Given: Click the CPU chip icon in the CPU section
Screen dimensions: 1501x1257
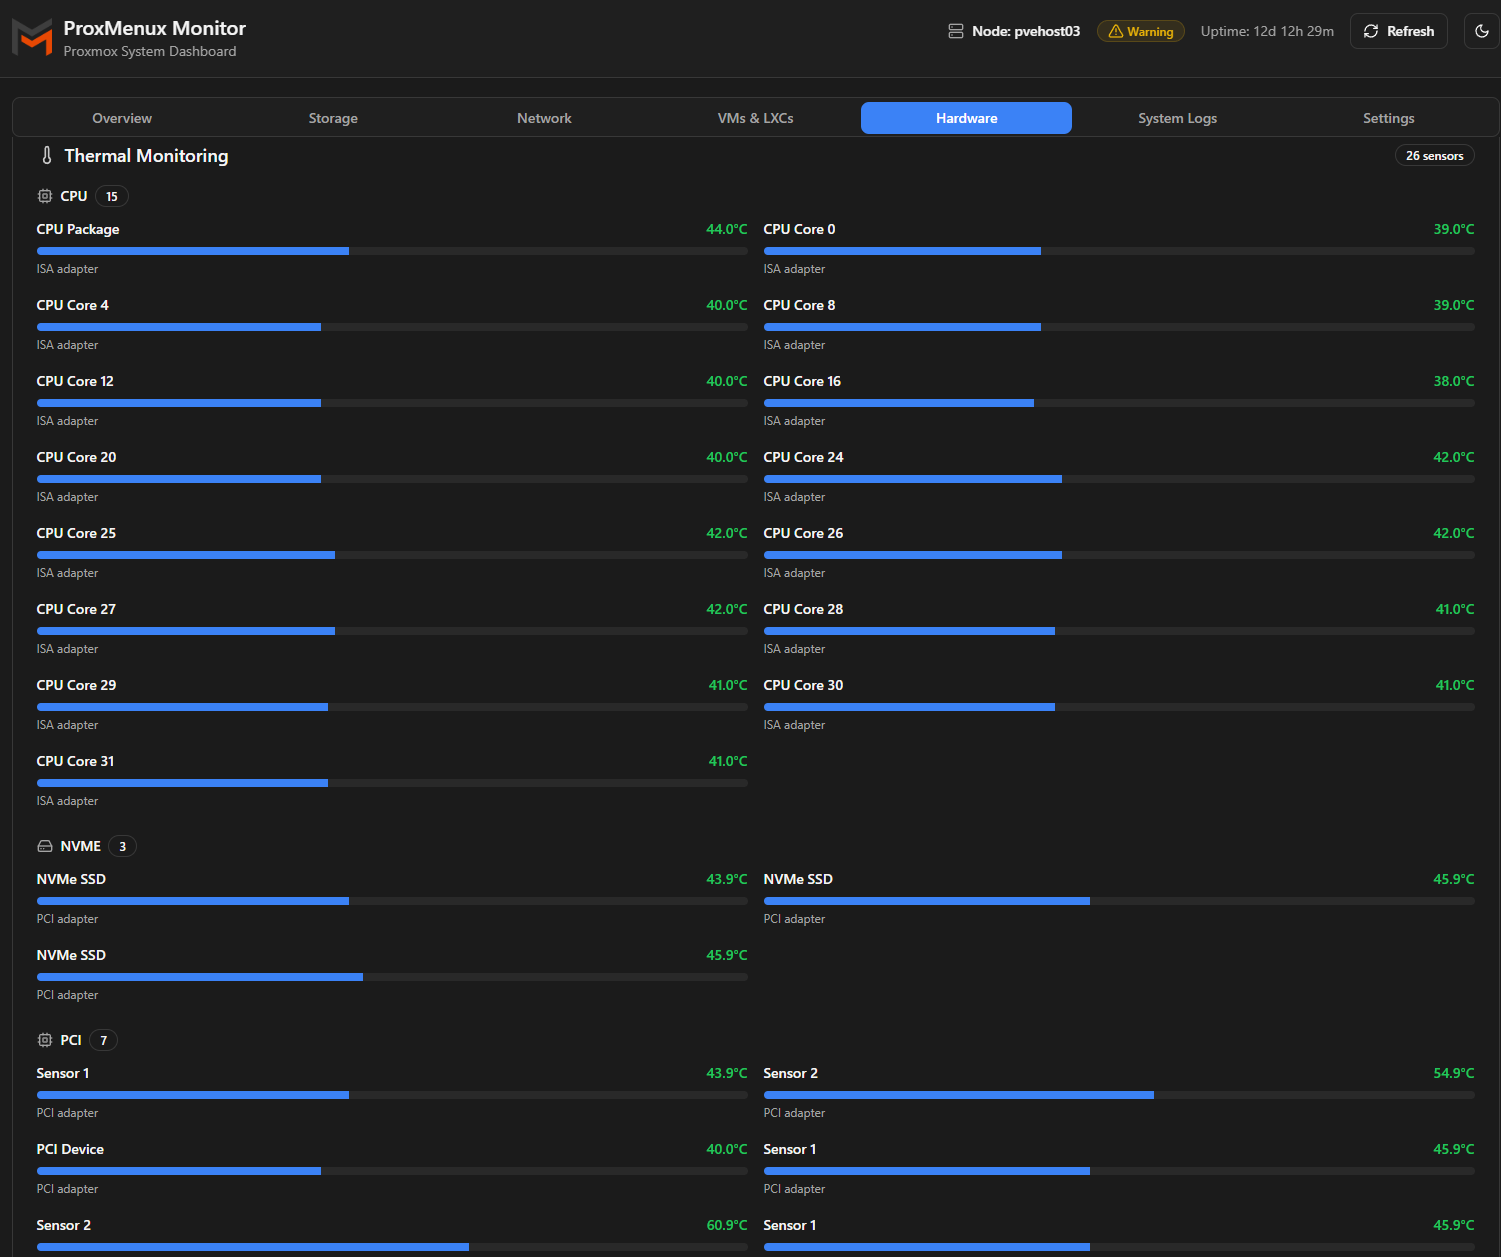Looking at the screenshot, I should click(x=45, y=196).
